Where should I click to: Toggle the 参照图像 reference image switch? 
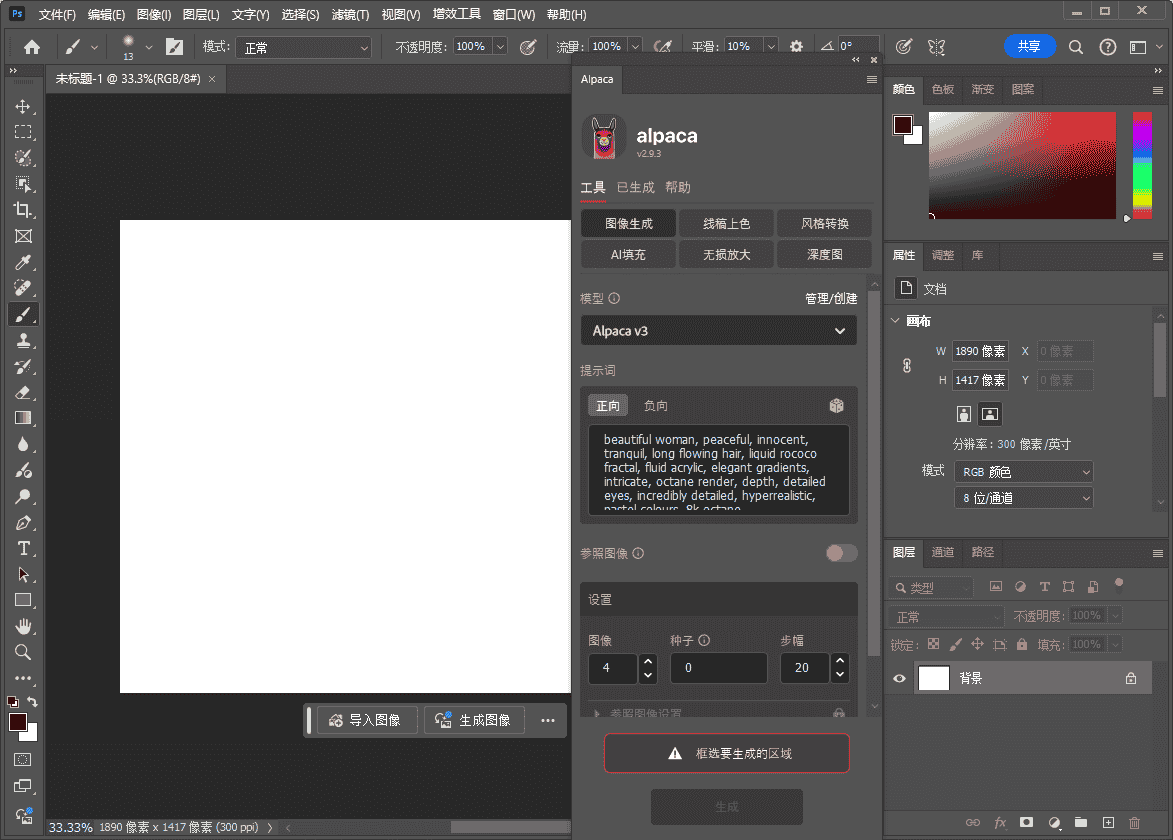[x=841, y=553]
